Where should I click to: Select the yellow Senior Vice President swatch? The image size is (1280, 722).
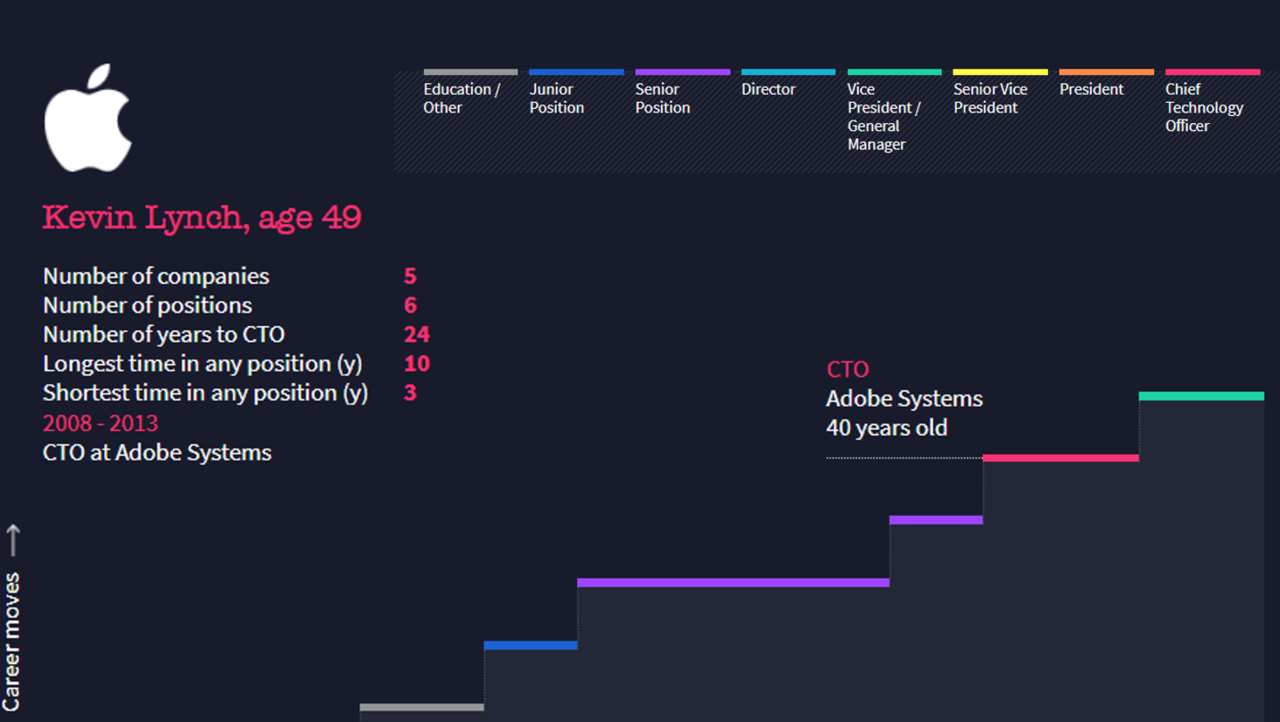(x=1000, y=72)
